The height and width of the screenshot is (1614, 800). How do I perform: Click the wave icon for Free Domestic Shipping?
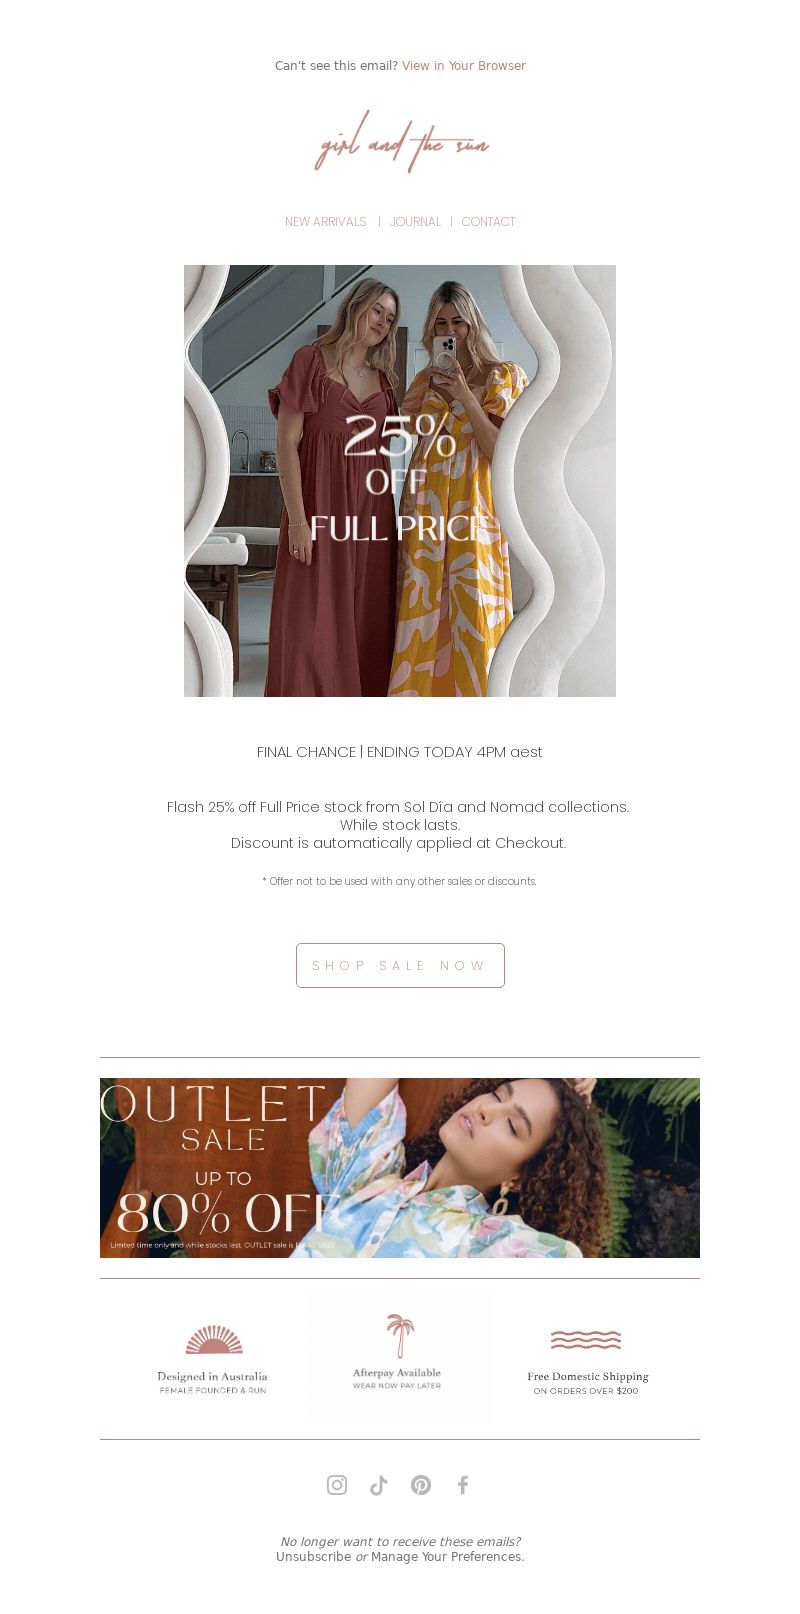(586, 1340)
